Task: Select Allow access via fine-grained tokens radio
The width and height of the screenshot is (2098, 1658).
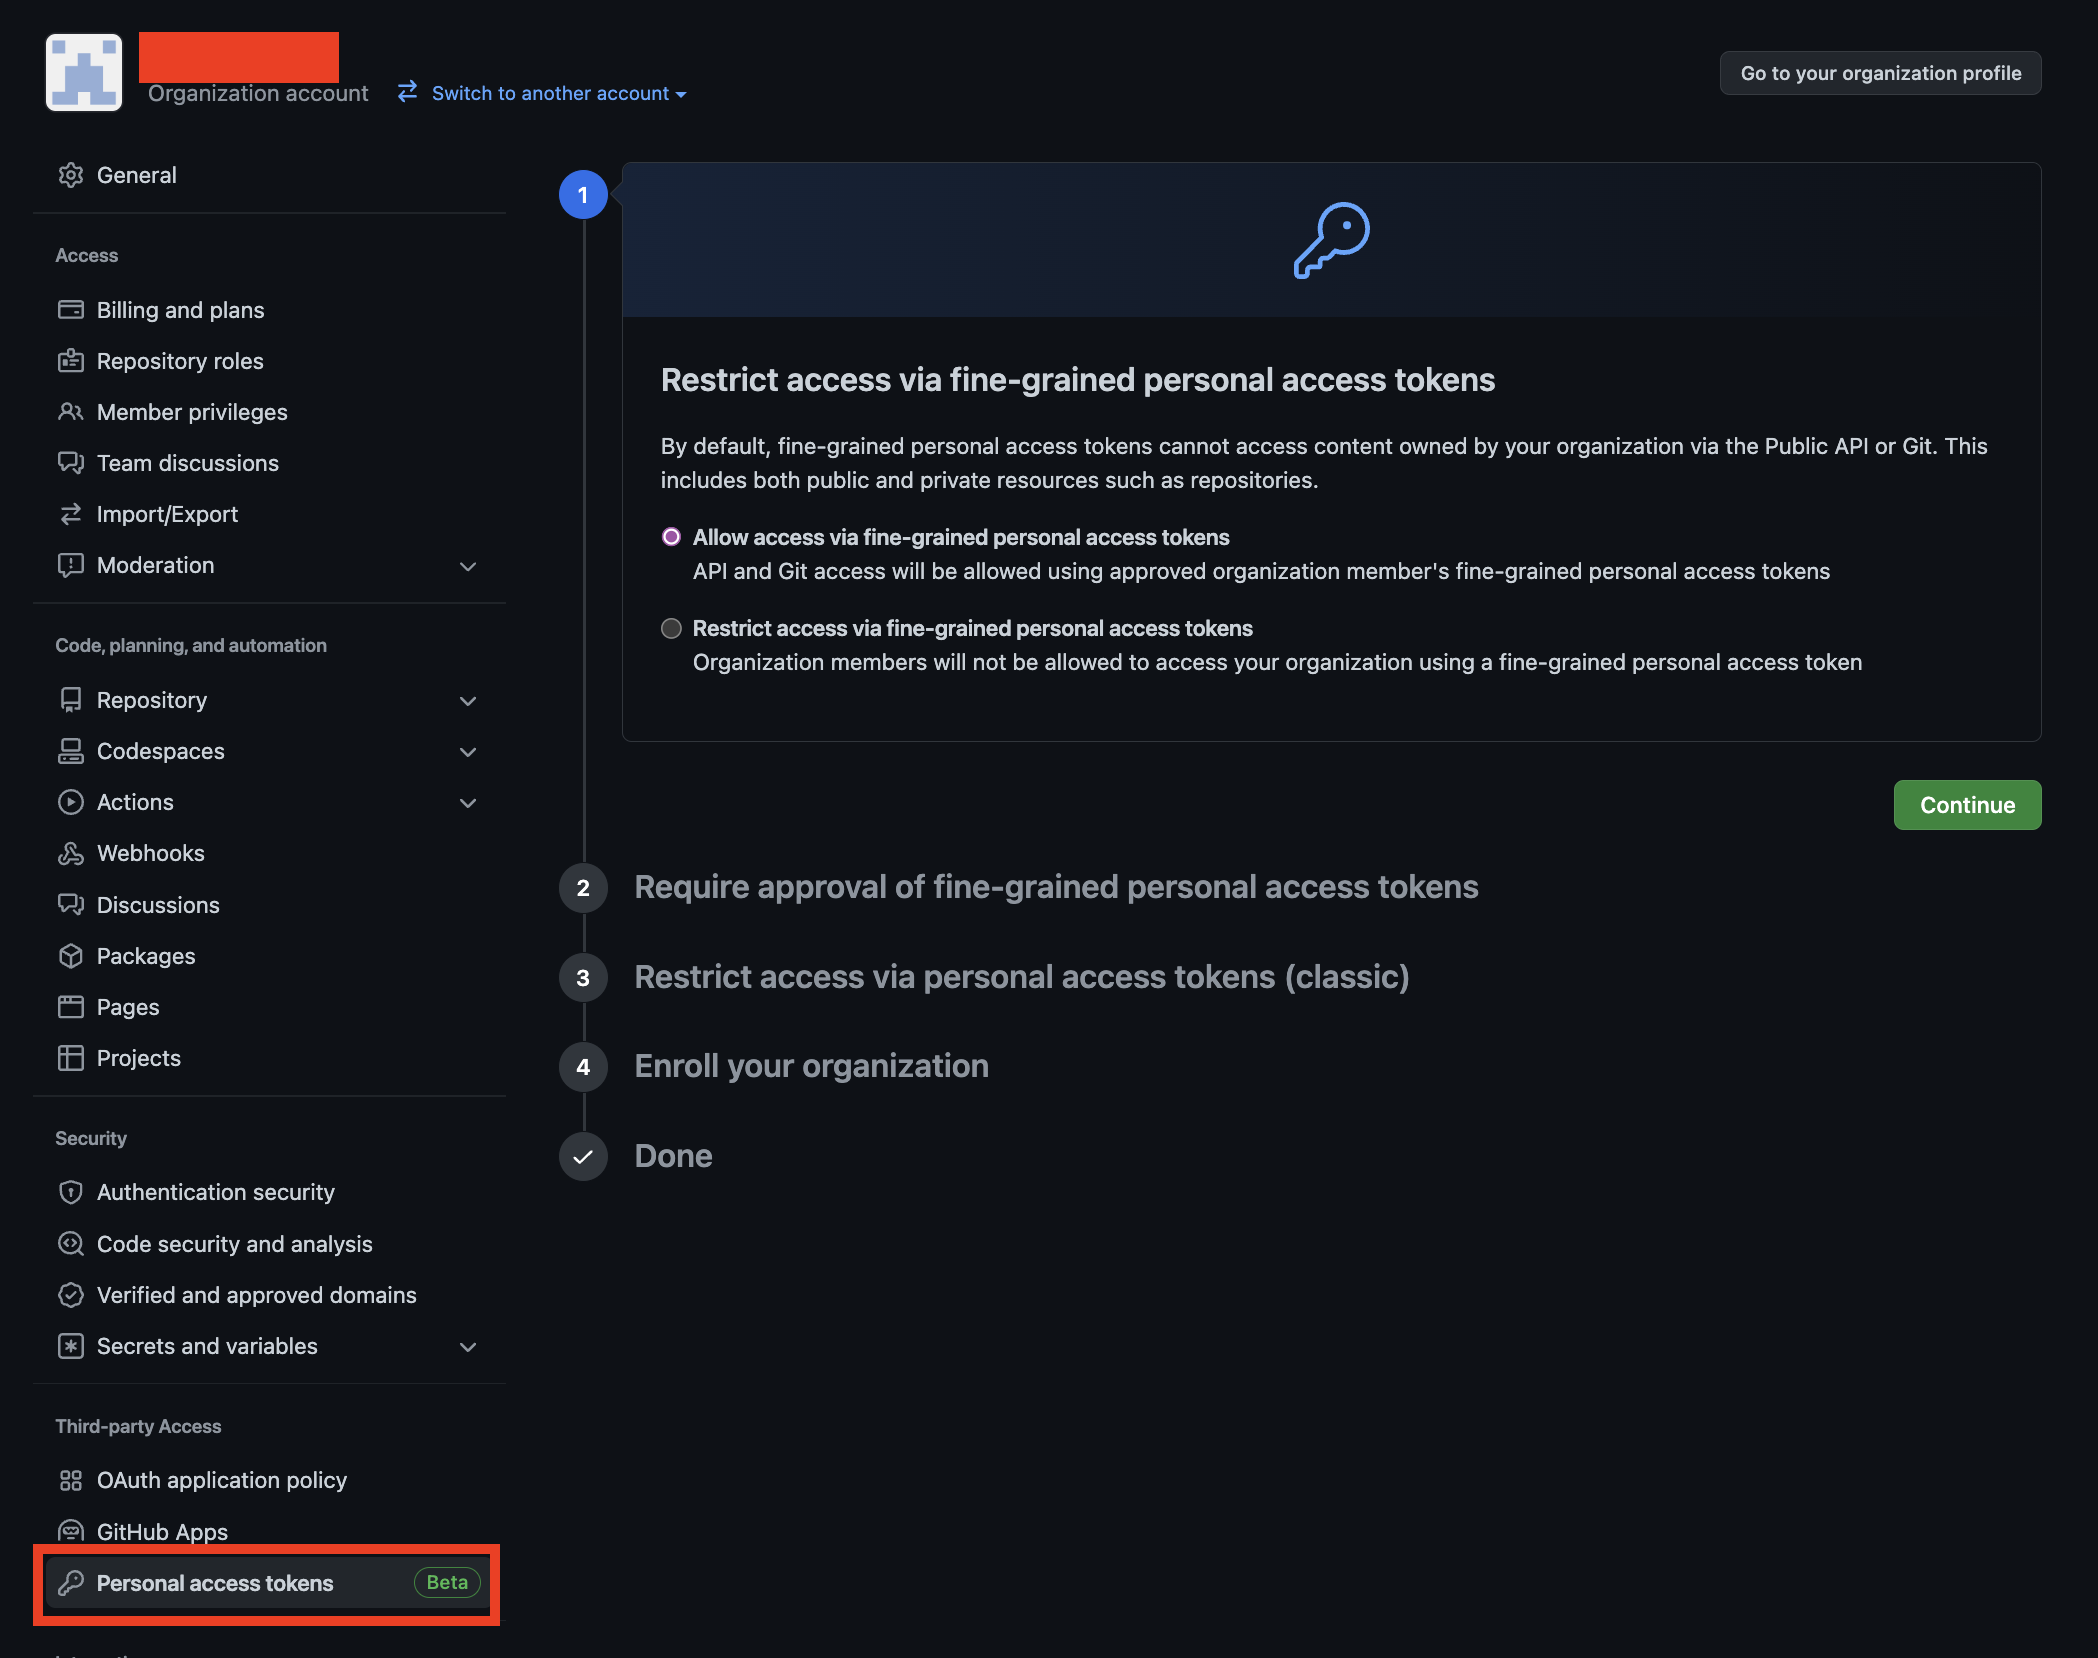Action: pos(671,537)
